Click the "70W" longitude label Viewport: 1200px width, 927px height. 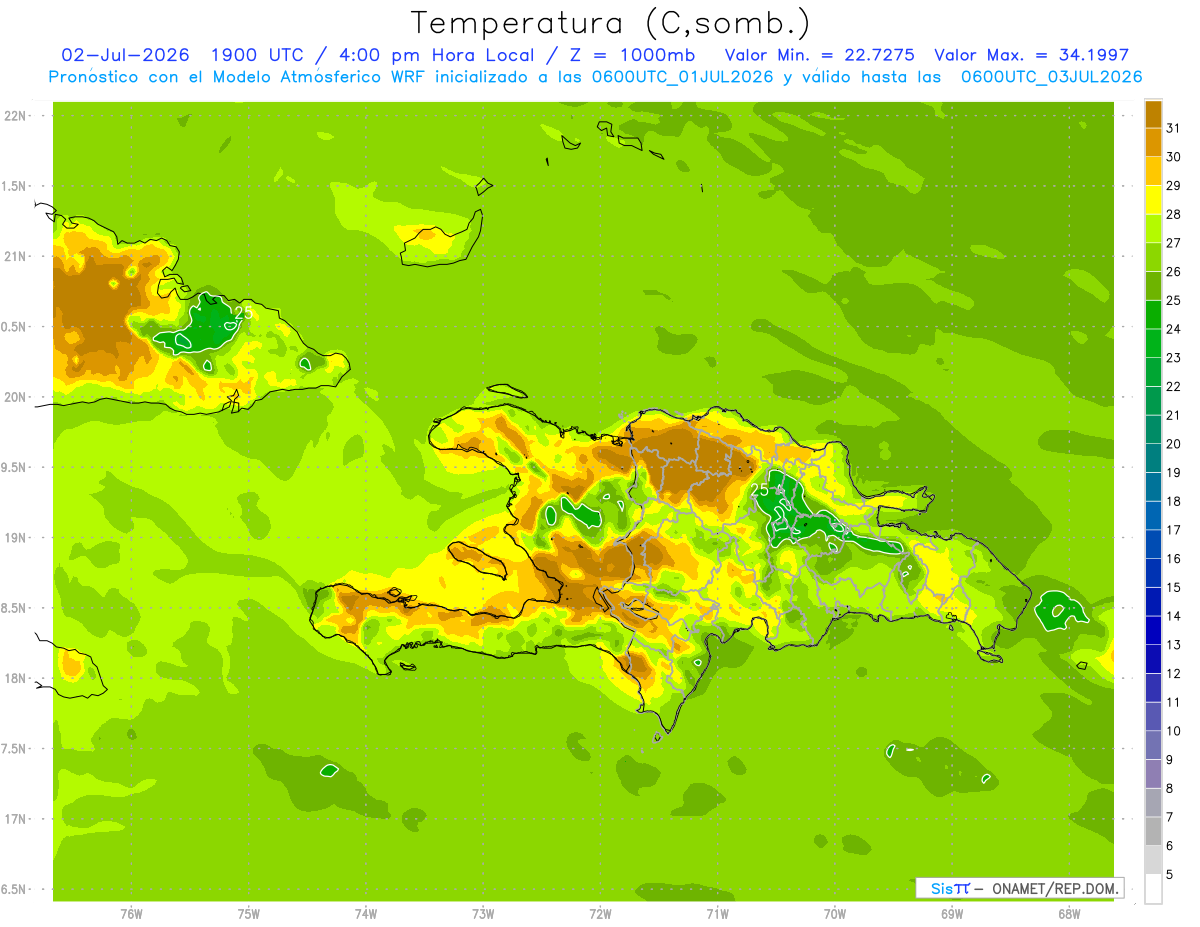pos(835,914)
